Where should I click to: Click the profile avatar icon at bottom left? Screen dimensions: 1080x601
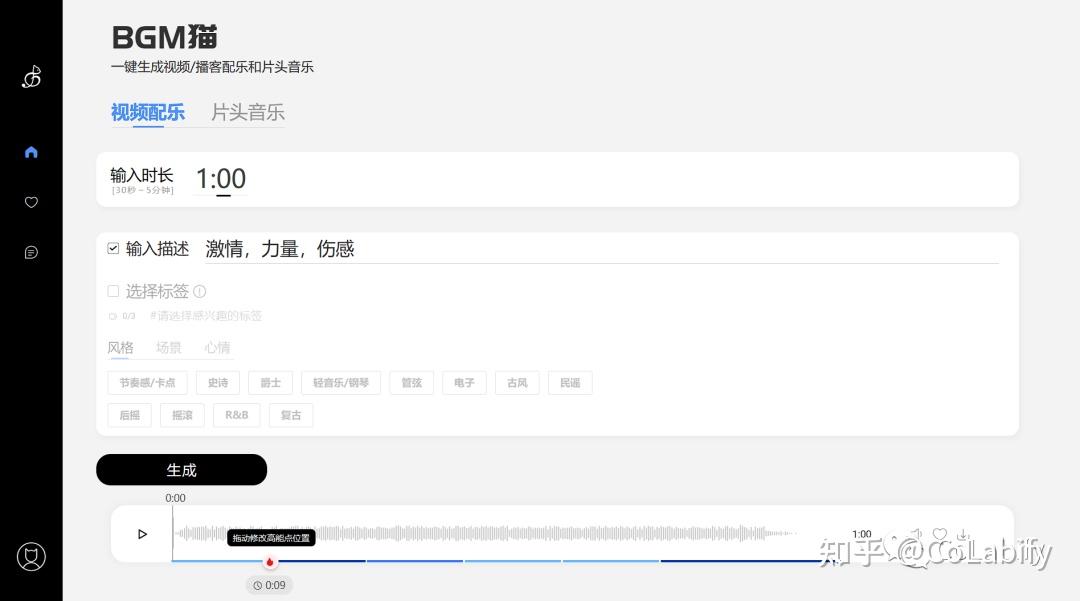tap(31, 557)
